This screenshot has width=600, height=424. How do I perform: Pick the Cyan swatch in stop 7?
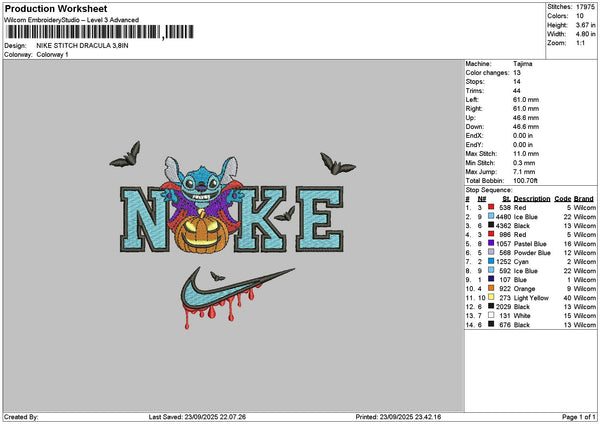coord(491,261)
